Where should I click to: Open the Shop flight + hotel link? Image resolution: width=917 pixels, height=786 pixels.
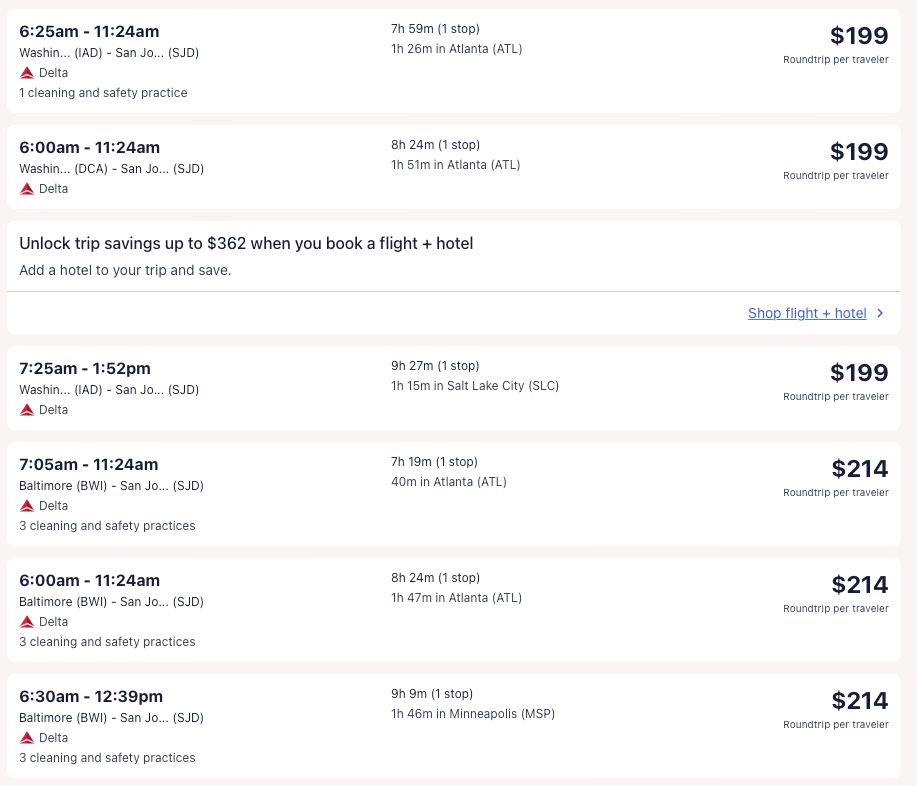807,313
